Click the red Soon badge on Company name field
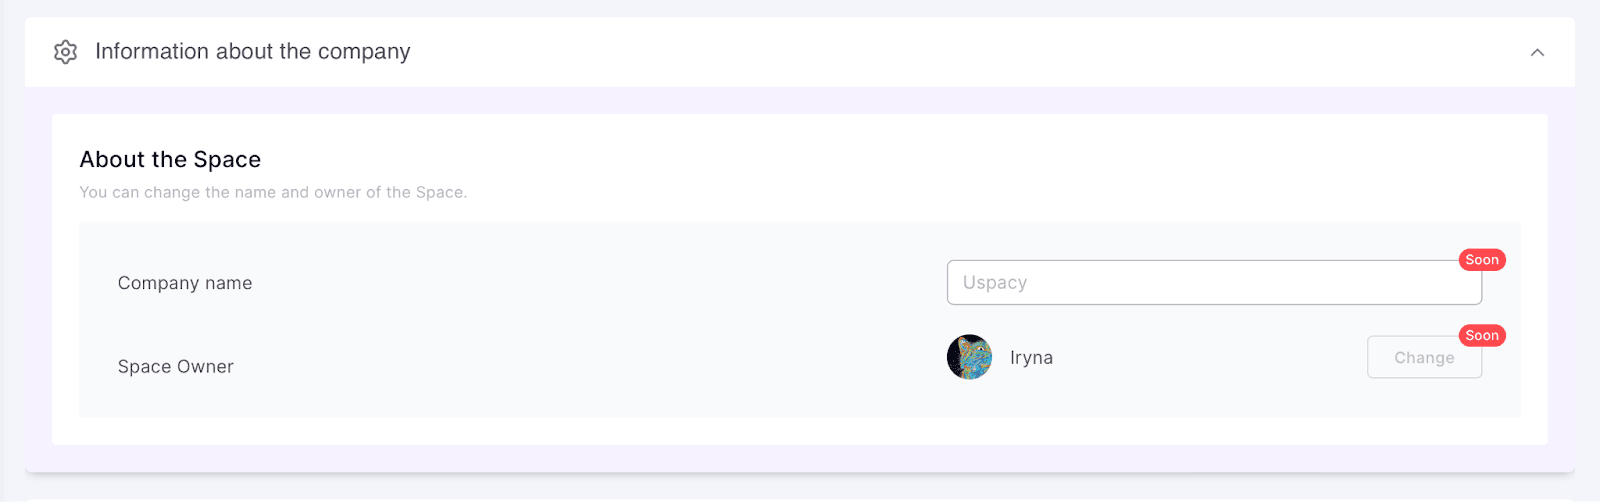Image resolution: width=1600 pixels, height=503 pixels. click(1481, 260)
